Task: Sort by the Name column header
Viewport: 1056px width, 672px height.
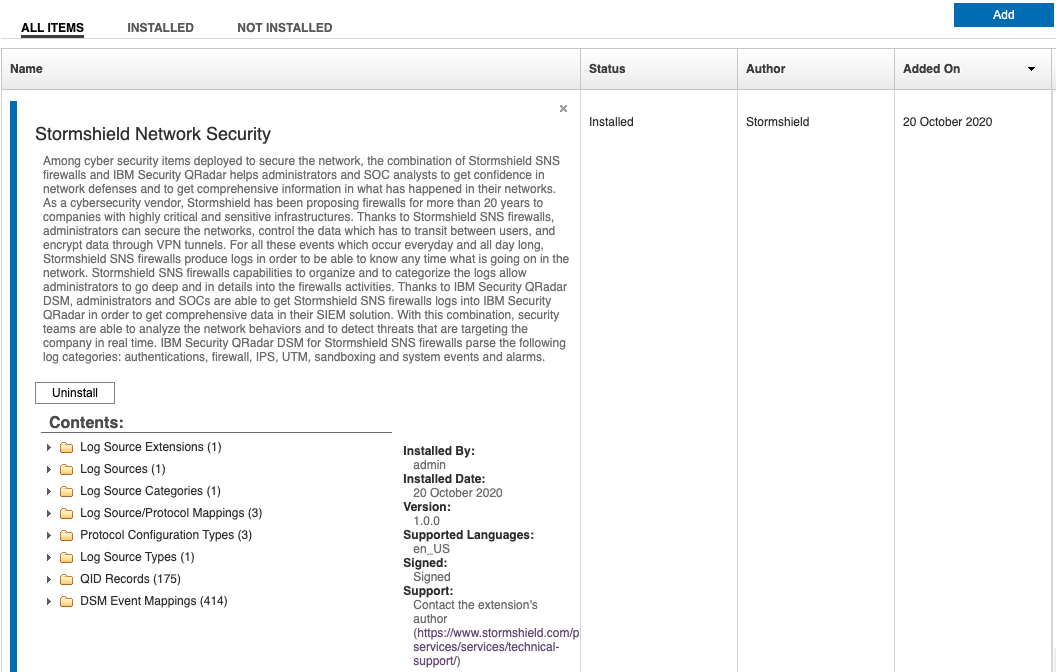Action: (x=27, y=69)
